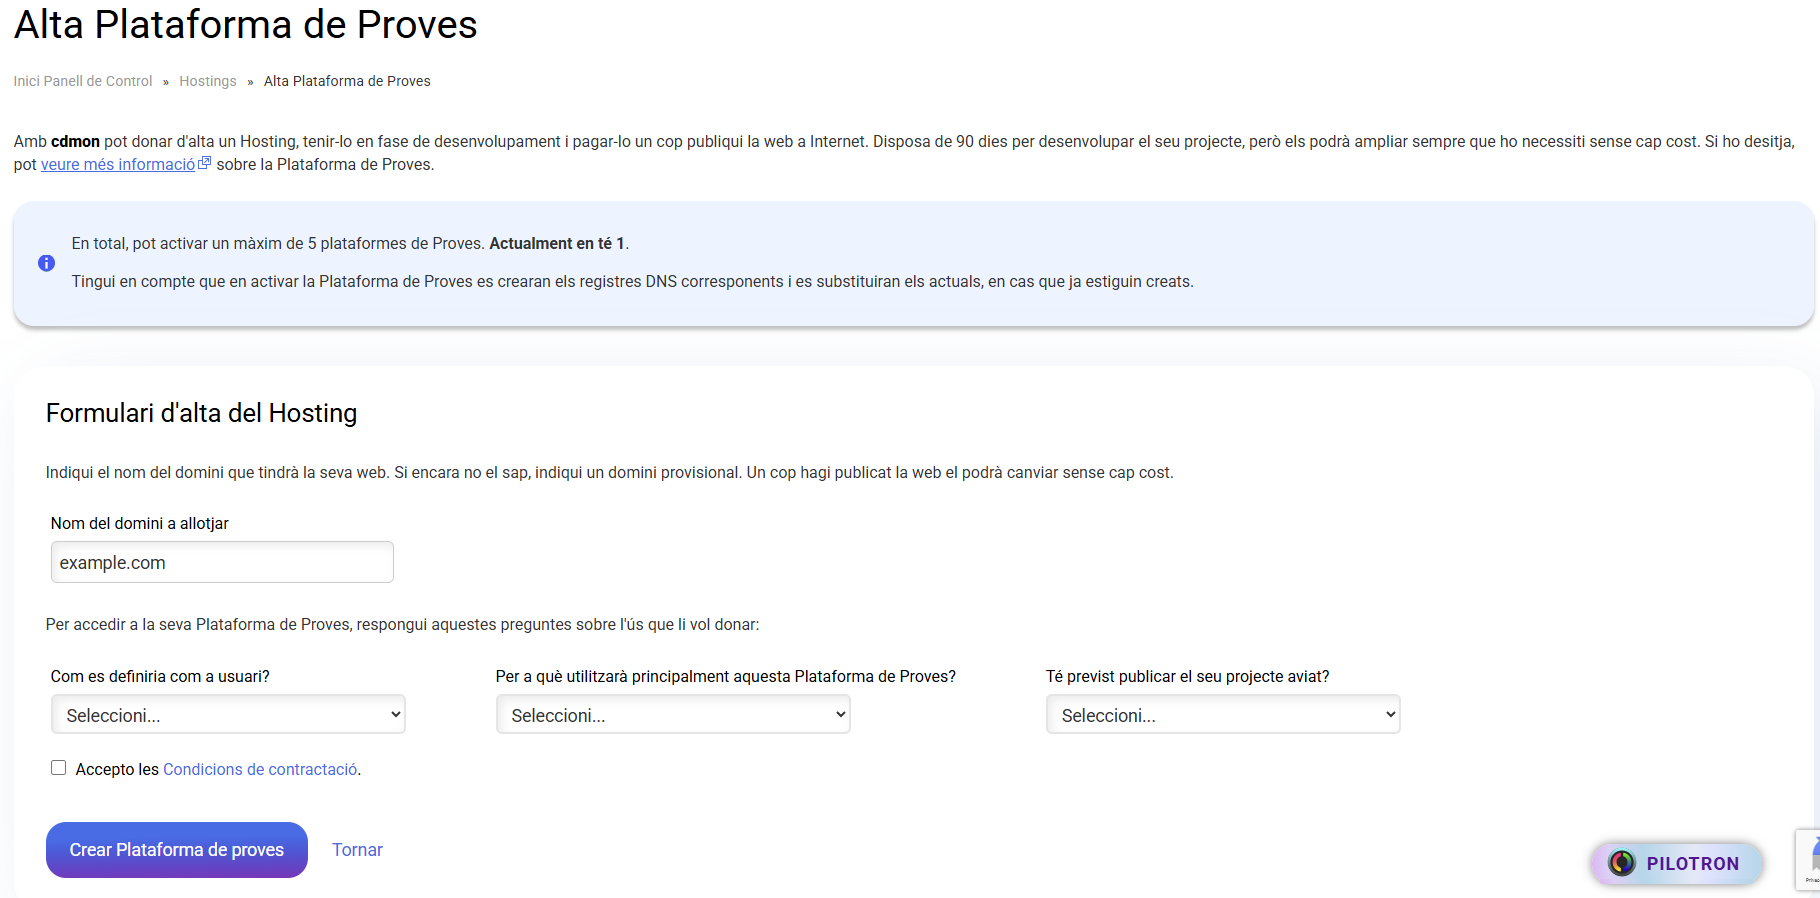
Task: Open the 'Condicions de contractació' link
Action: pyautogui.click(x=260, y=769)
